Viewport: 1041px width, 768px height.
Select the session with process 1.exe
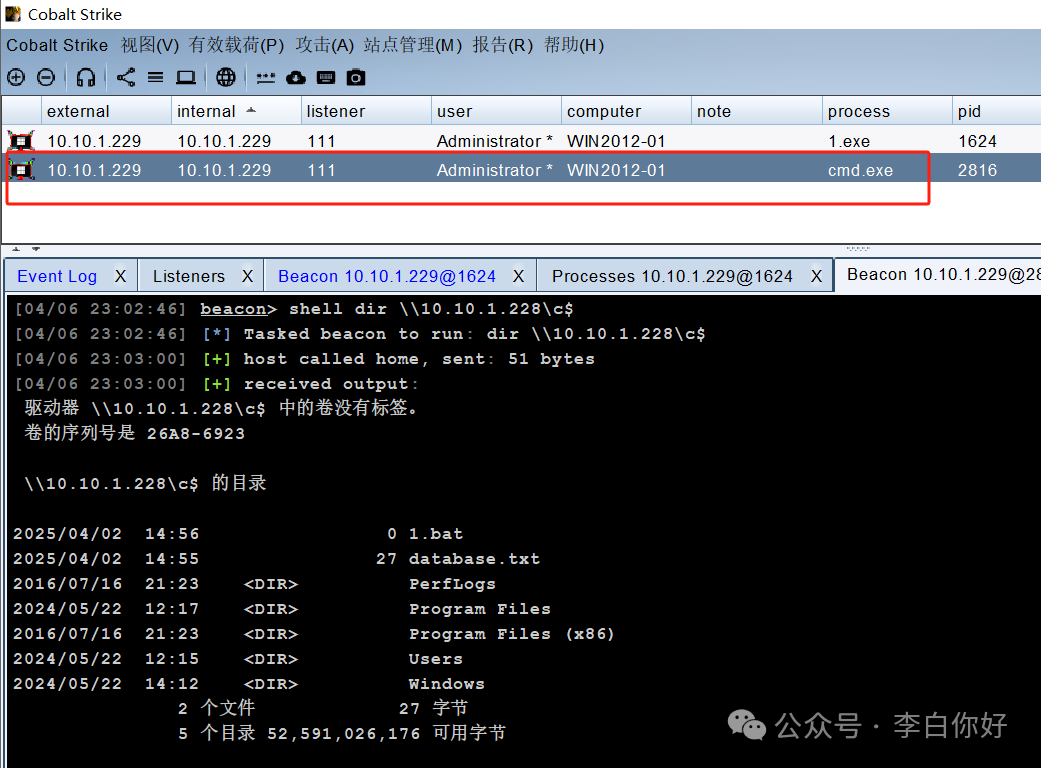coord(521,141)
